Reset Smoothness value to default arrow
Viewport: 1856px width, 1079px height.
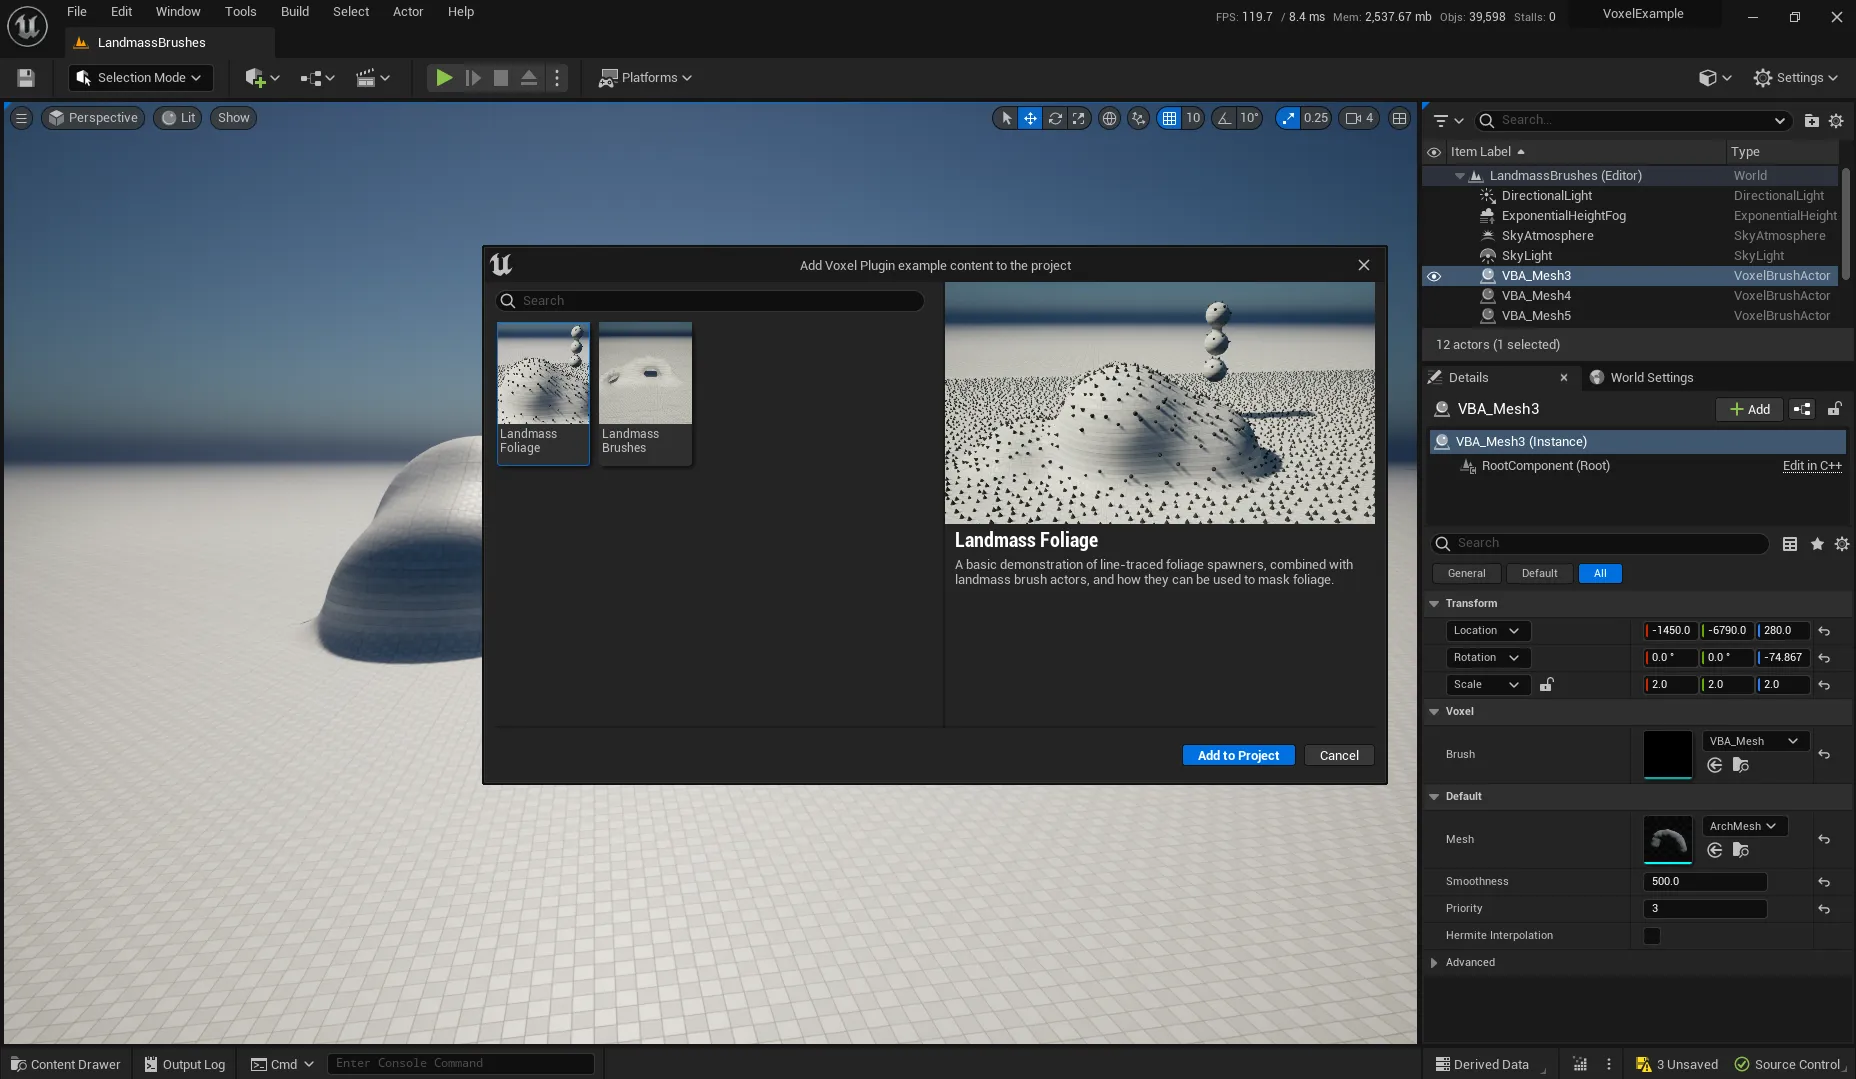[x=1824, y=882]
